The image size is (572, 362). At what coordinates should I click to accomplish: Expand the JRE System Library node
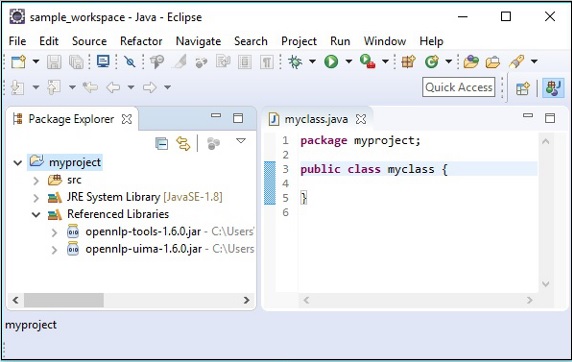(x=36, y=198)
